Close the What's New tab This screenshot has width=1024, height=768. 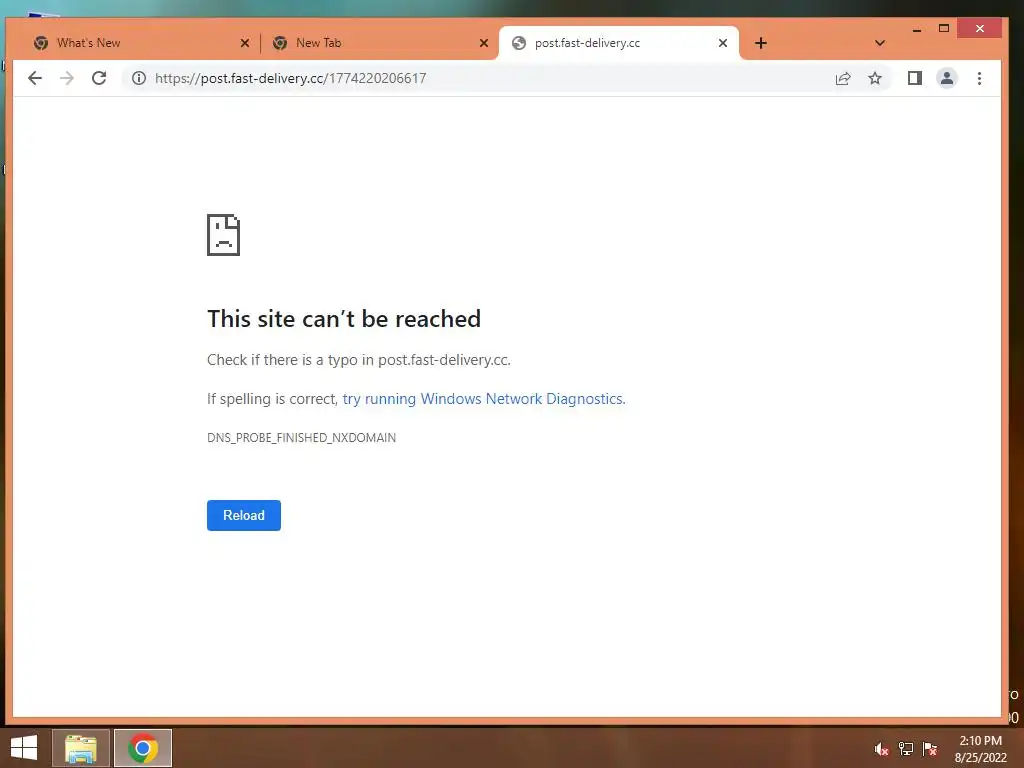point(245,43)
